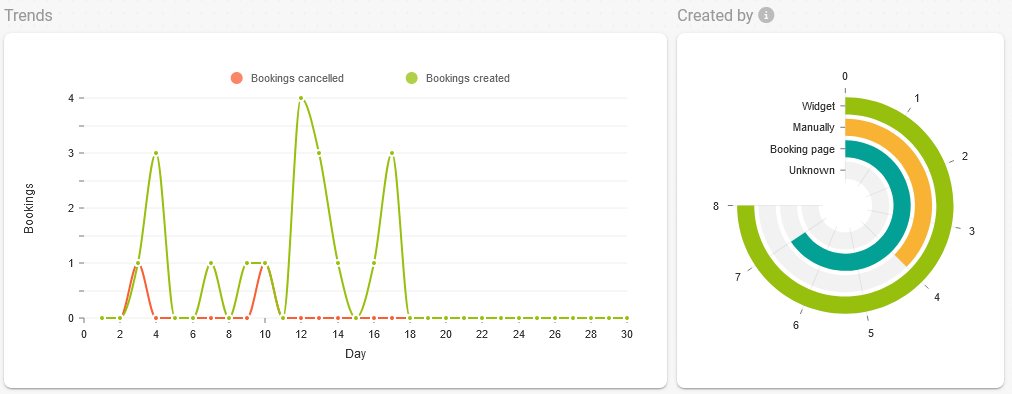Click the Created by section heading

click(x=715, y=16)
